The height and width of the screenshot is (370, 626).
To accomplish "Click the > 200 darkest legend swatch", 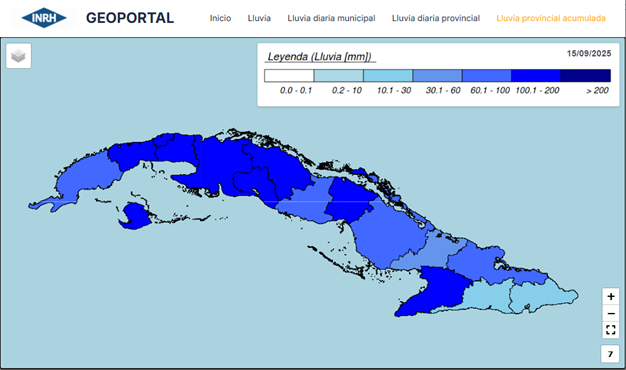I will 586,75.
